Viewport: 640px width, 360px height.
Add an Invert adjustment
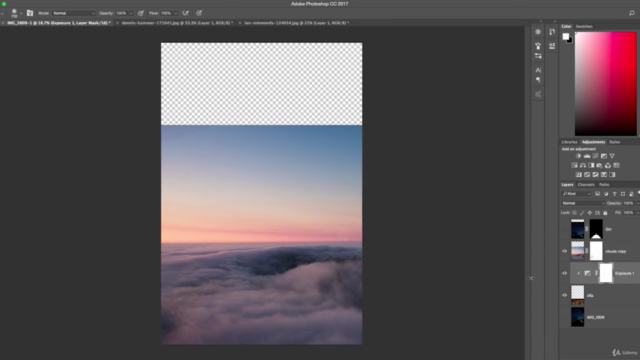click(578, 175)
